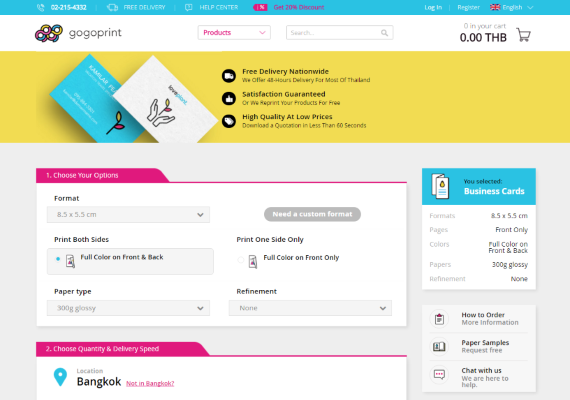Click the Chat with us bubble icon
Viewport: 570px width, 400px height.
pyautogui.click(x=439, y=375)
